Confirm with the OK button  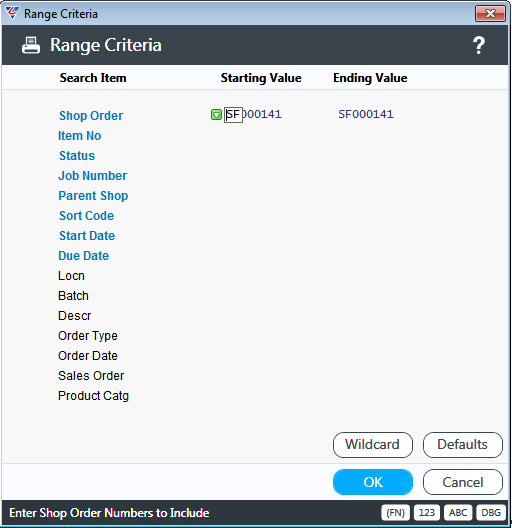(373, 482)
